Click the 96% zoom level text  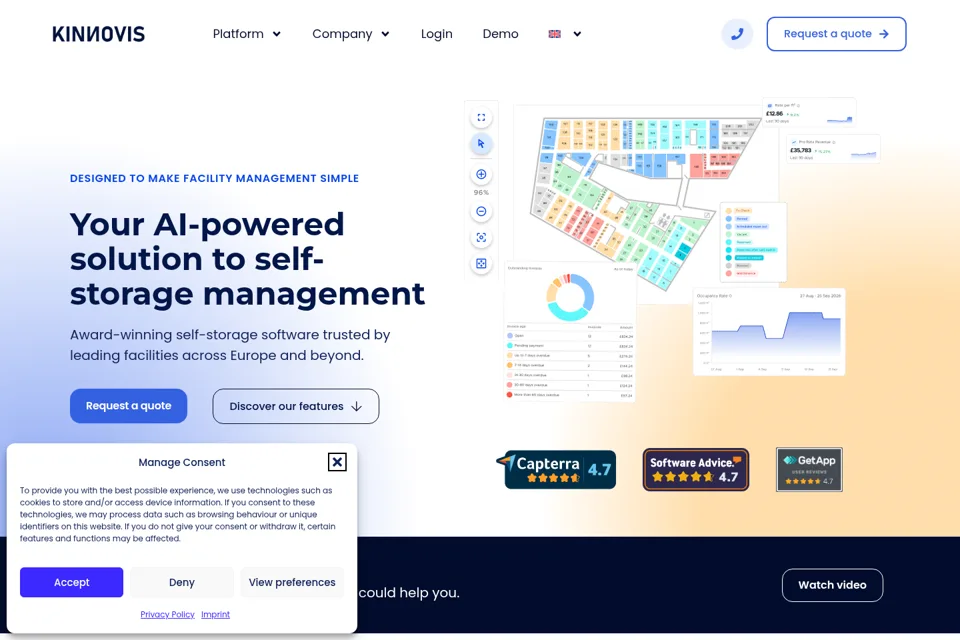pyautogui.click(x=481, y=192)
